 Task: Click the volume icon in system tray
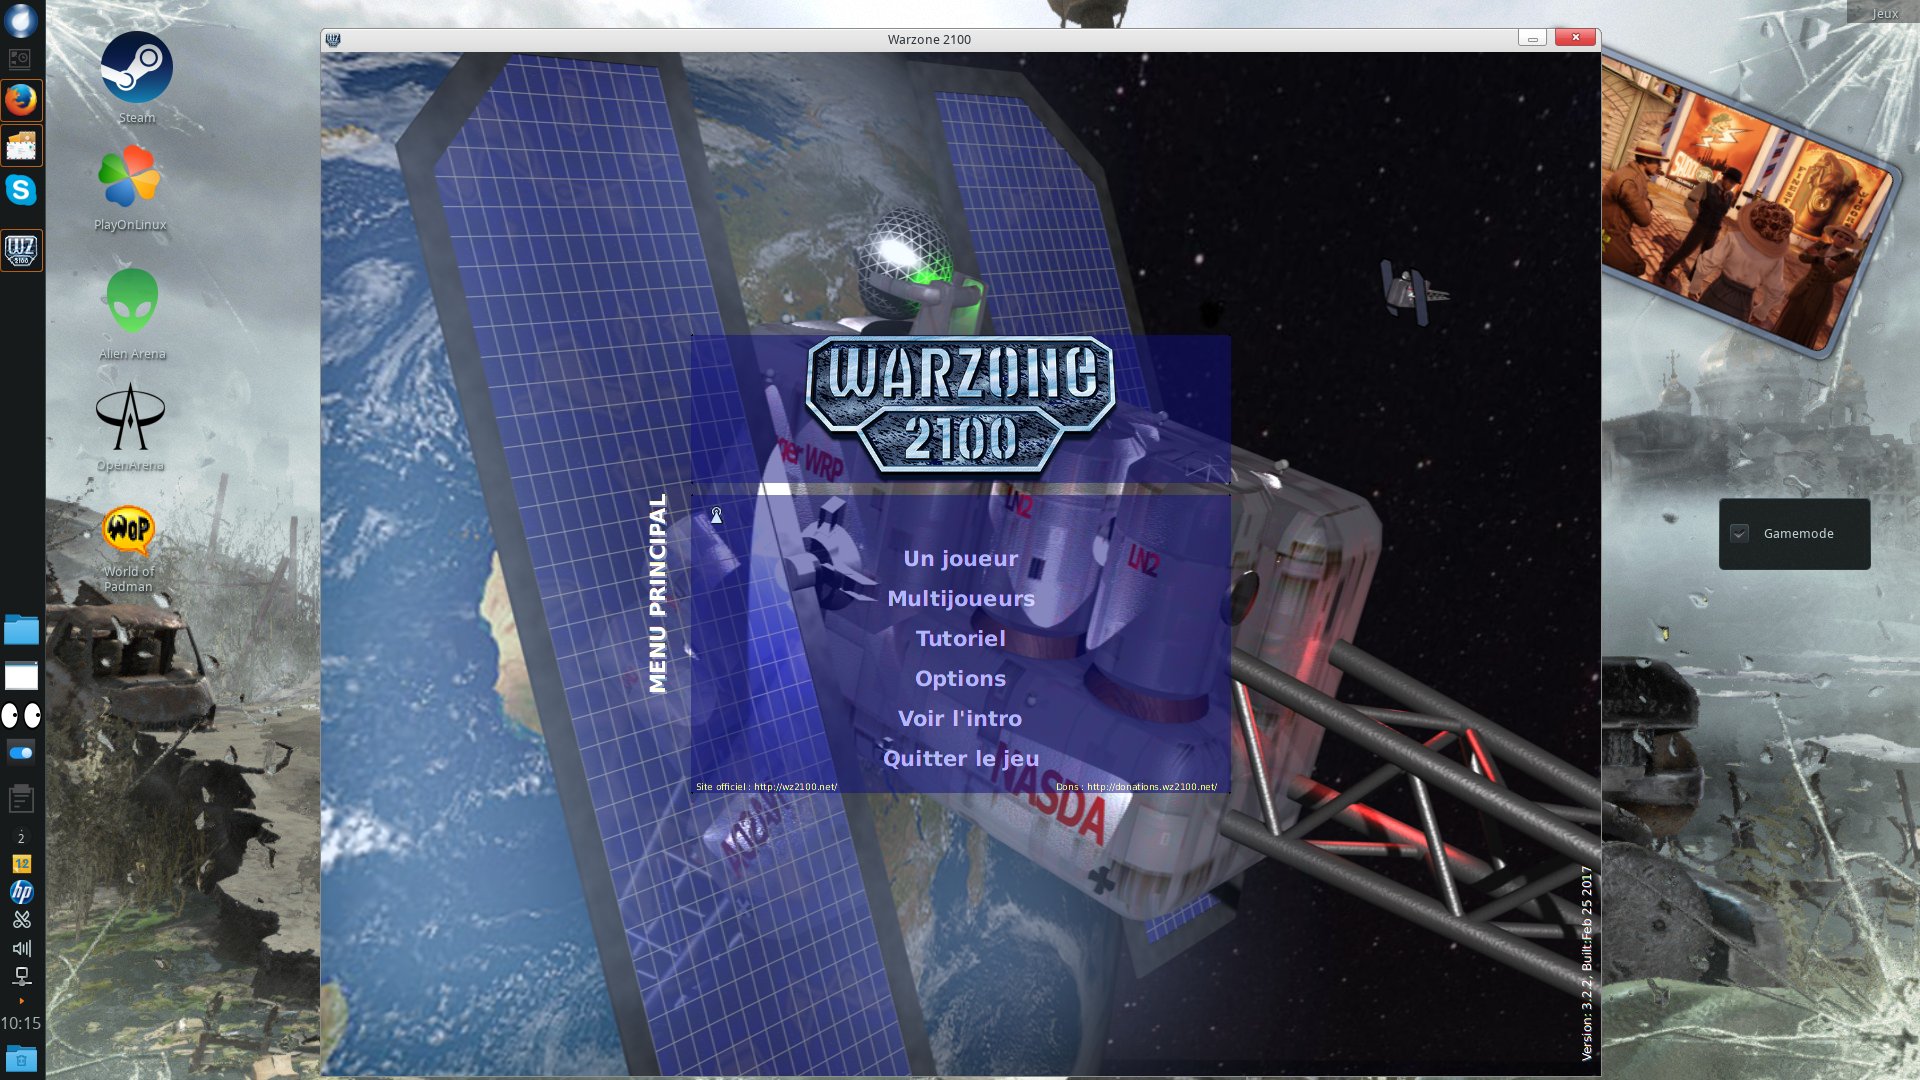coord(21,948)
